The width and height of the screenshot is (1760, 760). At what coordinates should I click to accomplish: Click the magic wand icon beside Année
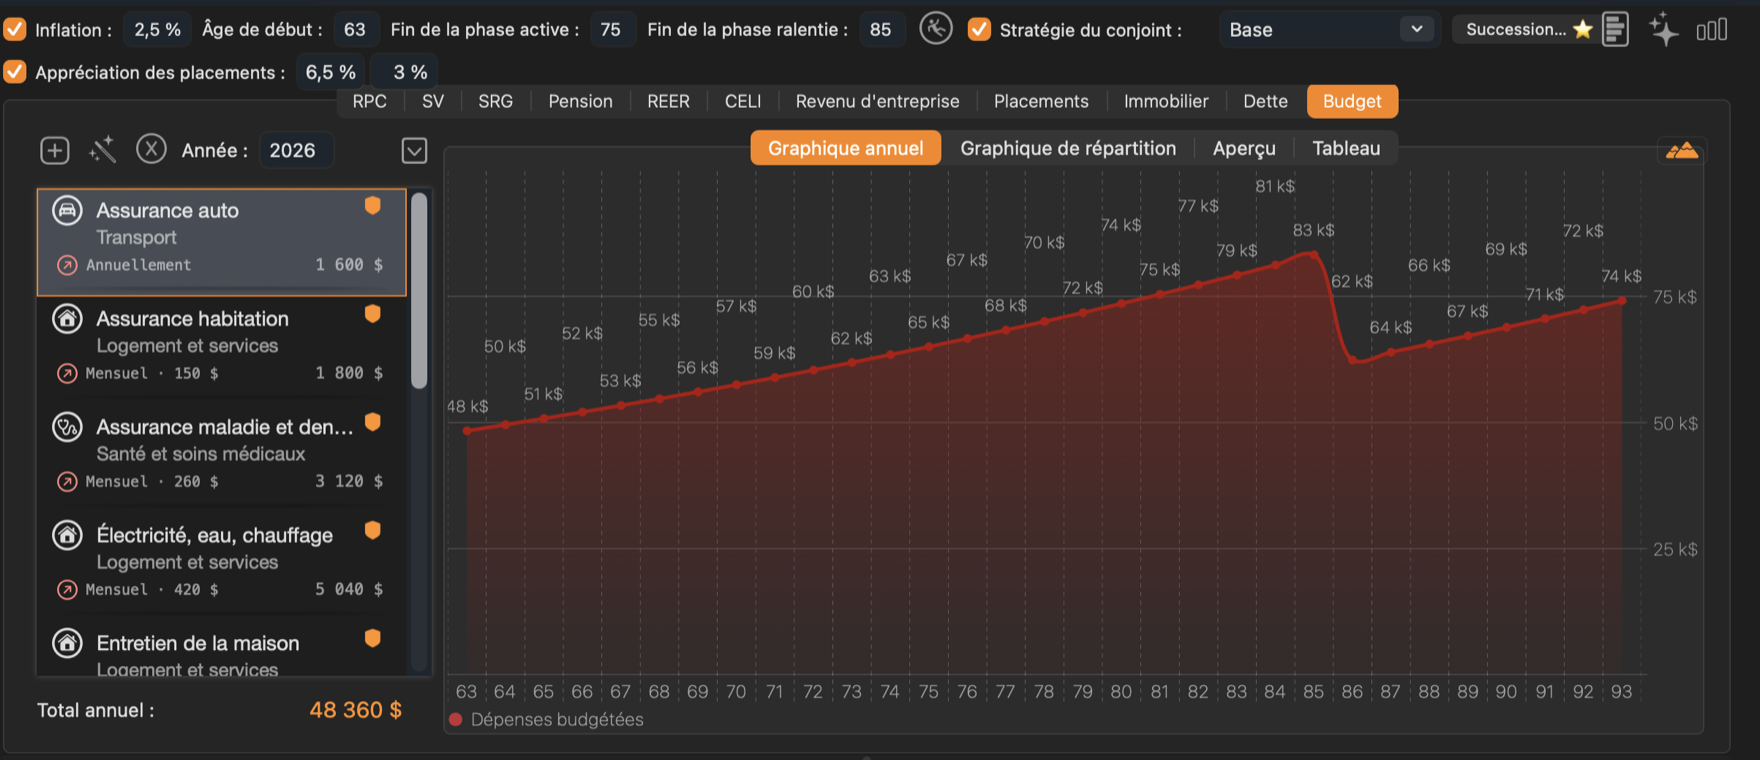click(103, 150)
